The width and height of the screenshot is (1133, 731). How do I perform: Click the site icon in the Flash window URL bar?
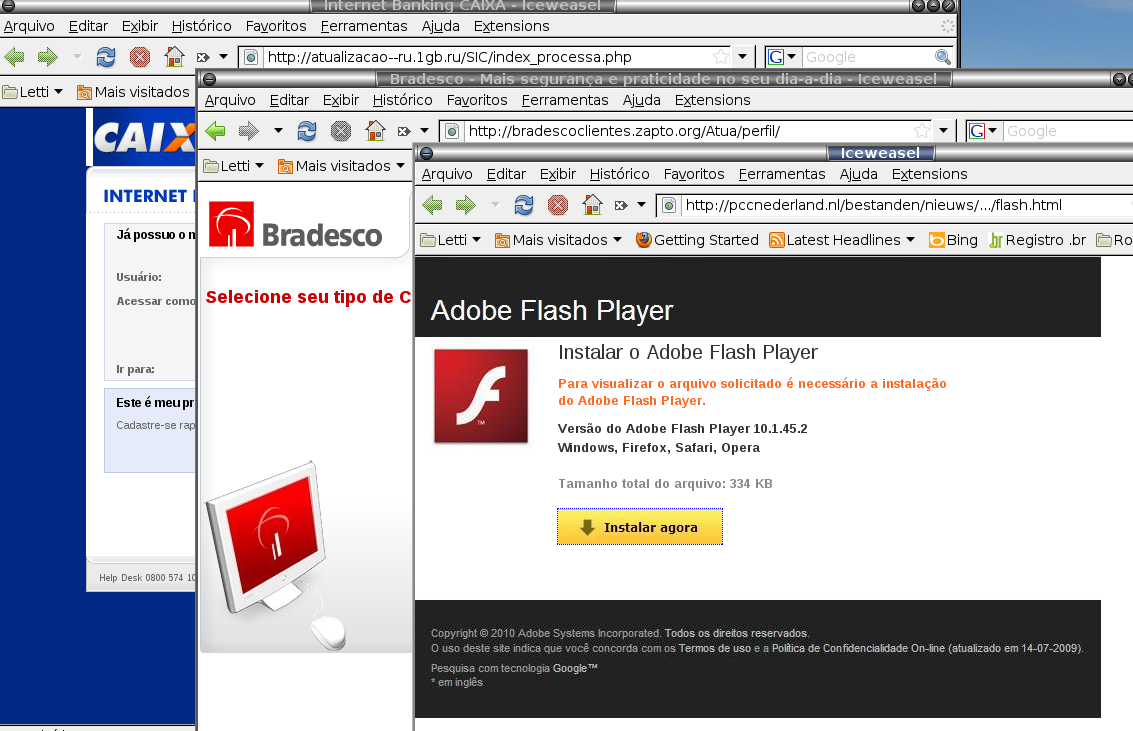tap(669, 205)
